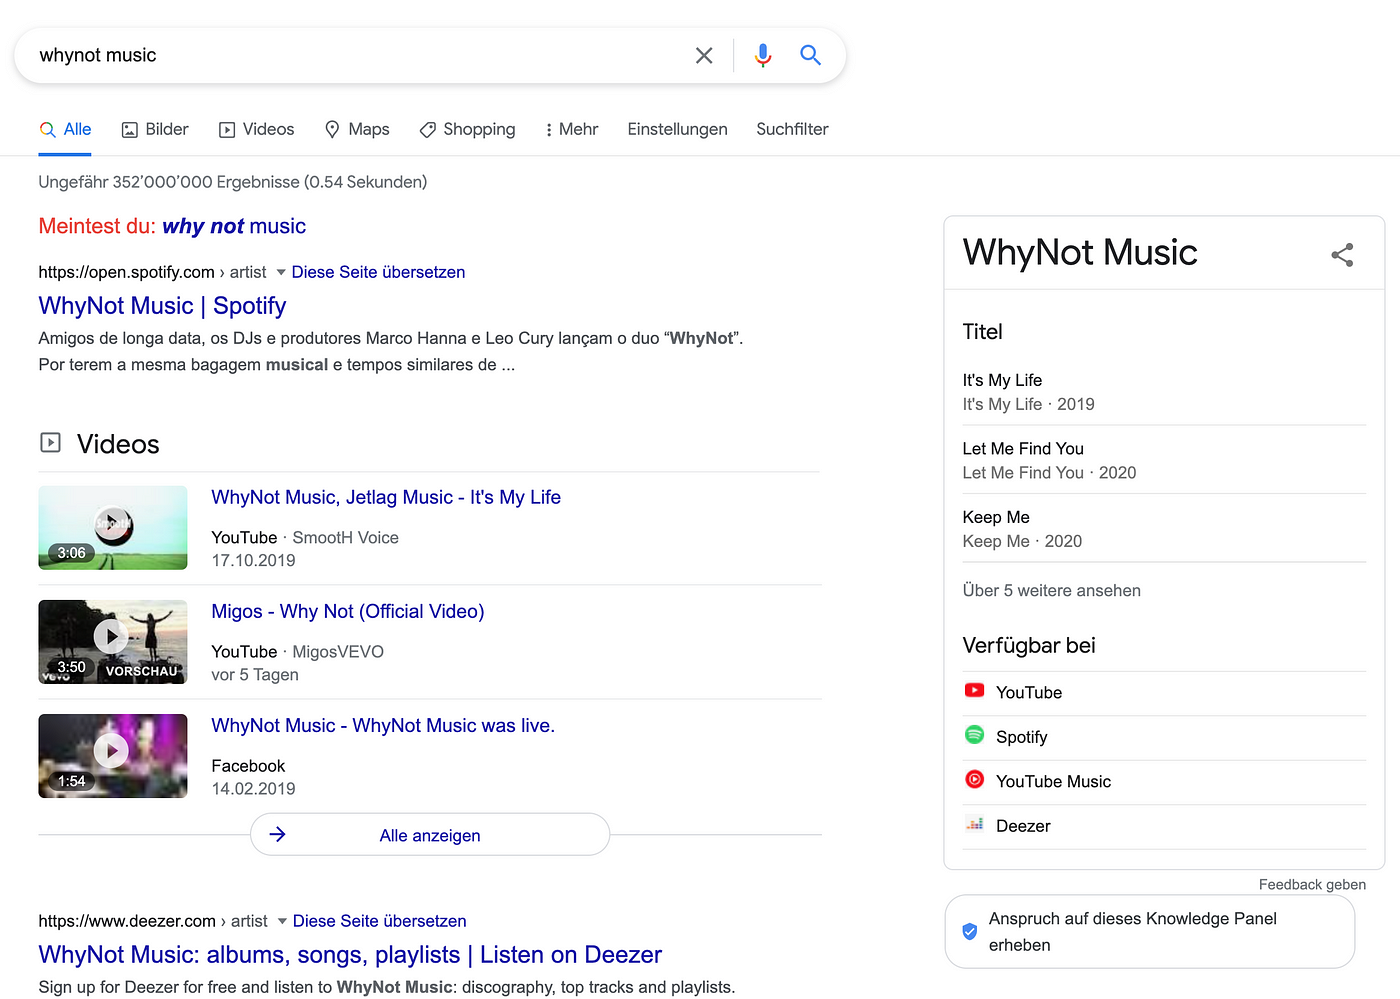1400x999 pixels.
Task: Open the Suchfilter options
Action: (792, 129)
